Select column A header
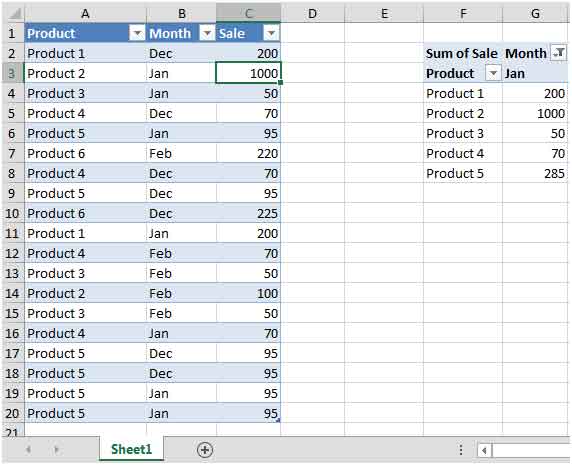Viewport: 572px width, 465px height. tap(85, 14)
